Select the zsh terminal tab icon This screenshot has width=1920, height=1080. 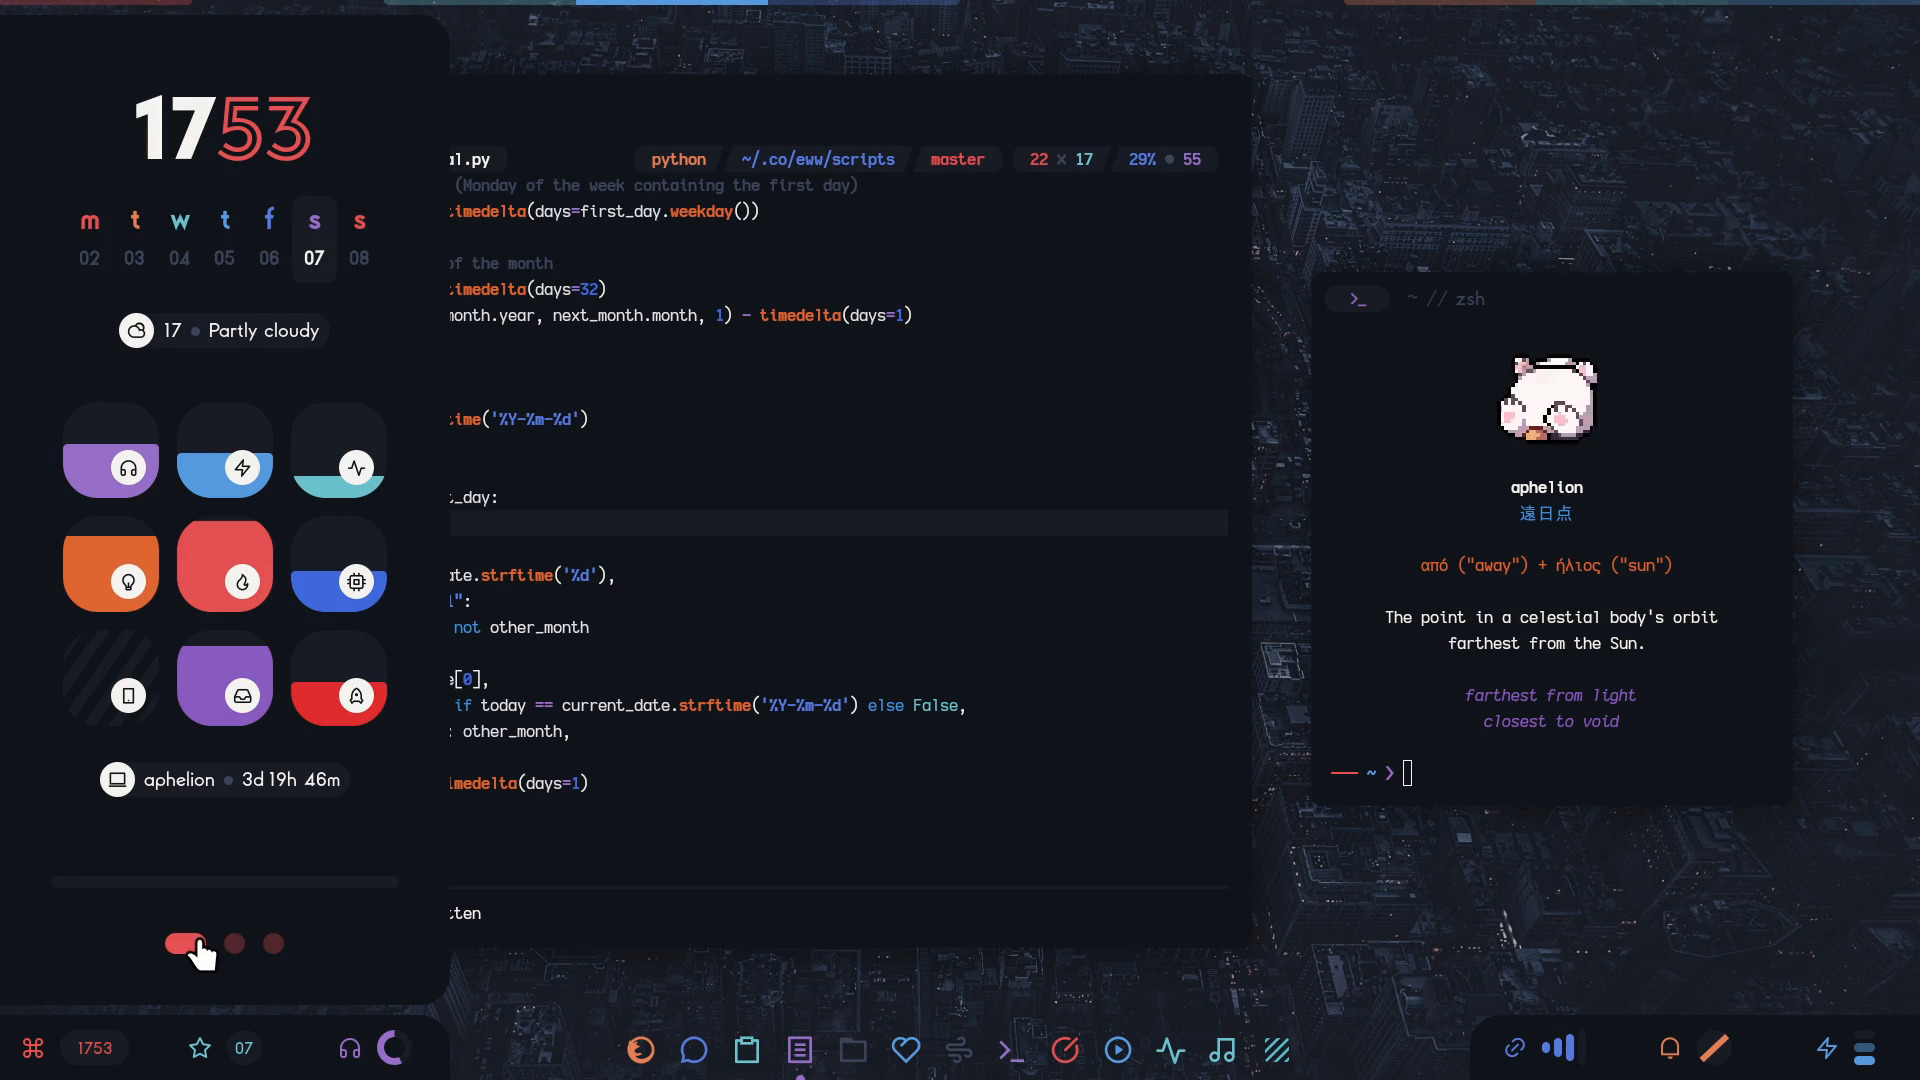point(1358,299)
